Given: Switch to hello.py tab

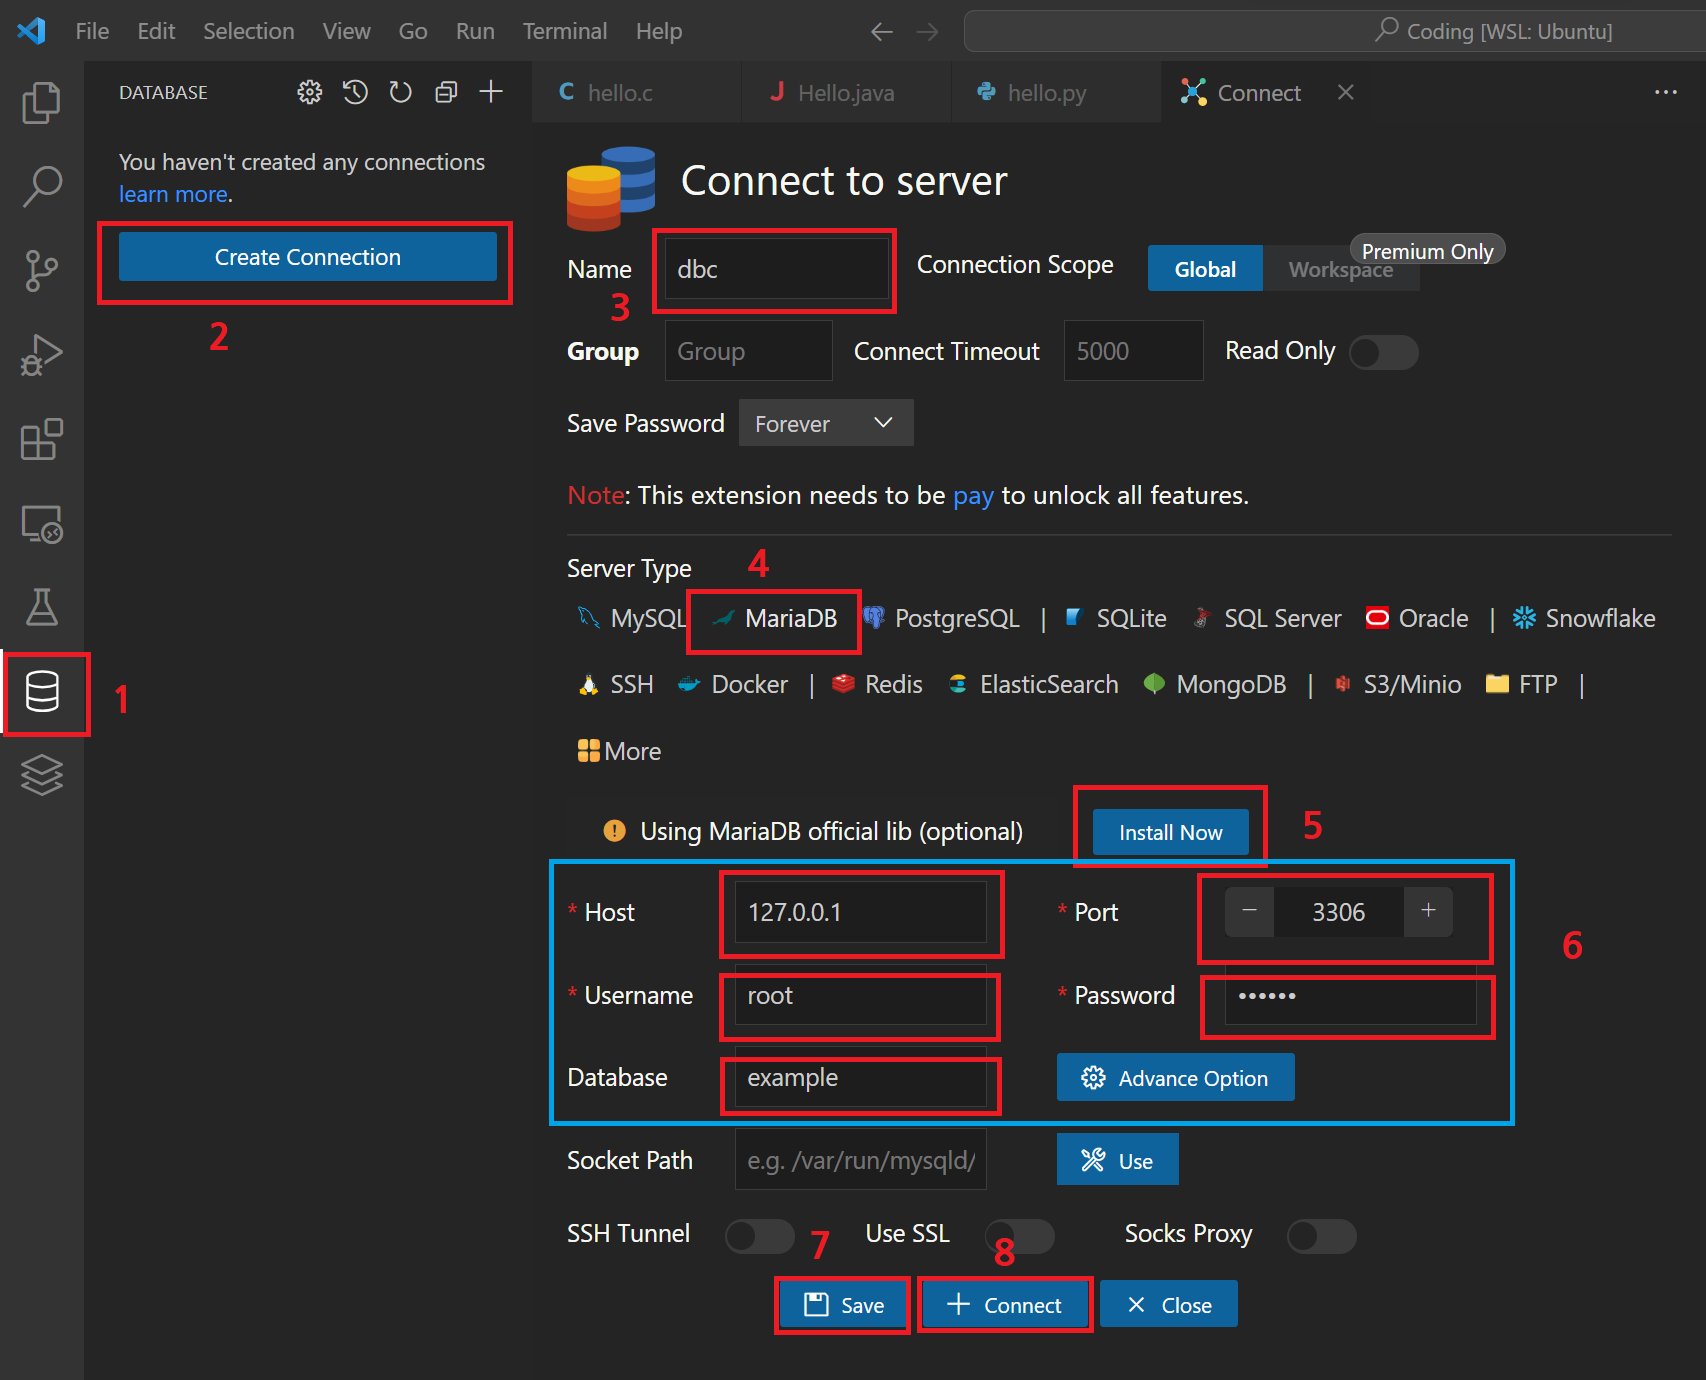Looking at the screenshot, I should 1057,92.
